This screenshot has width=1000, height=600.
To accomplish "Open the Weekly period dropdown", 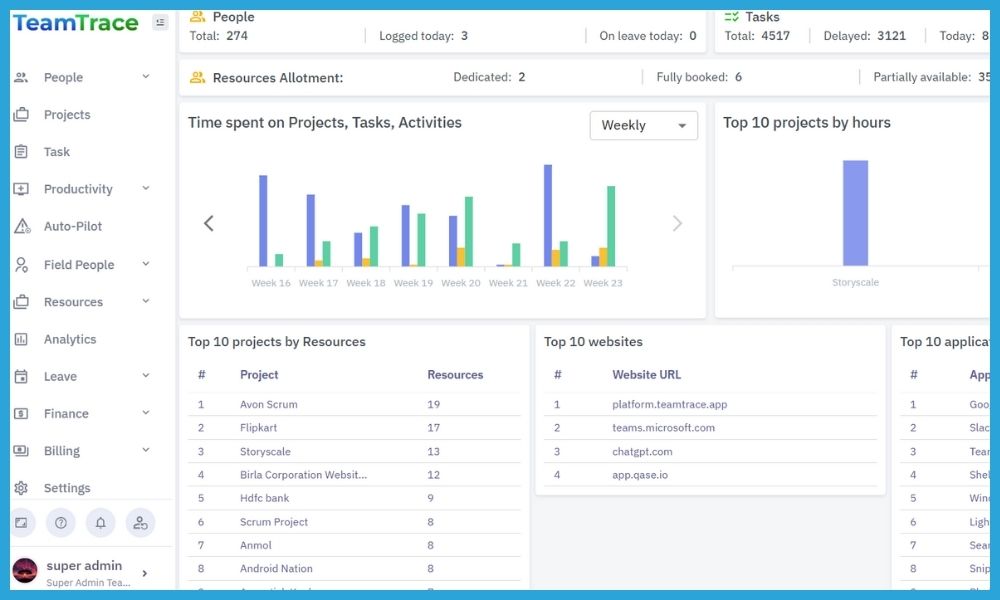I will coord(643,125).
